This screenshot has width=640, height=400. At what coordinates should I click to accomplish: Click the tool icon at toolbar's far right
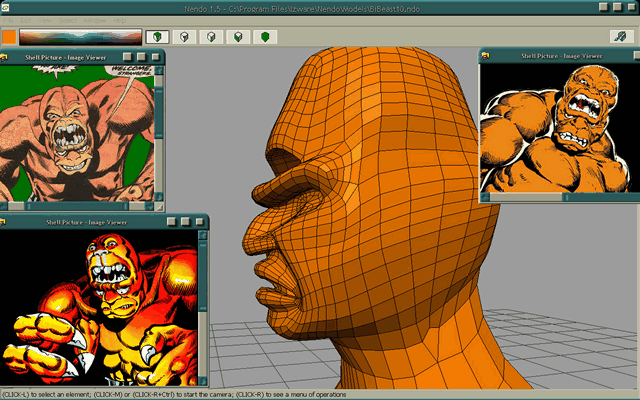621,36
